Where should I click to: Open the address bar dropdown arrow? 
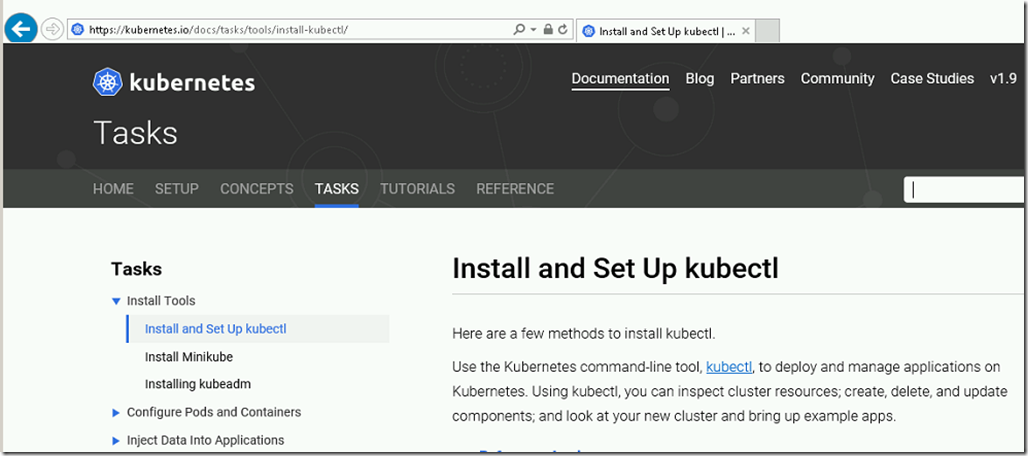(x=533, y=29)
